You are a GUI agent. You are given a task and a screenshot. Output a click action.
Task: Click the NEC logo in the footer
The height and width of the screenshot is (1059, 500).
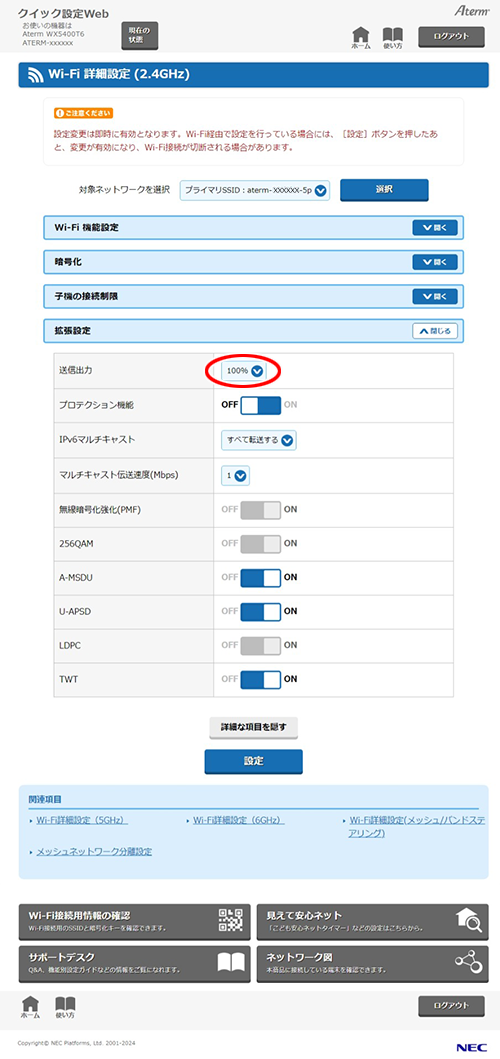point(470,1047)
